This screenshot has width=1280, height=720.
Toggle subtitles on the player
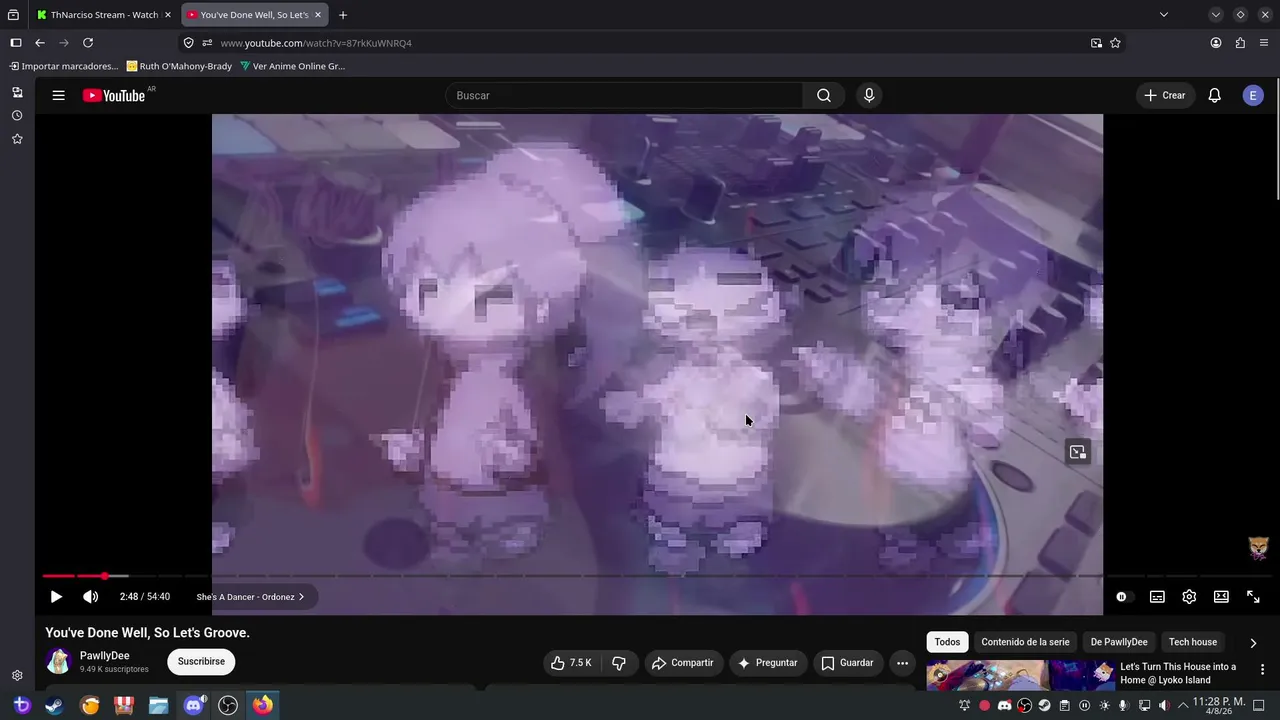point(1157,597)
